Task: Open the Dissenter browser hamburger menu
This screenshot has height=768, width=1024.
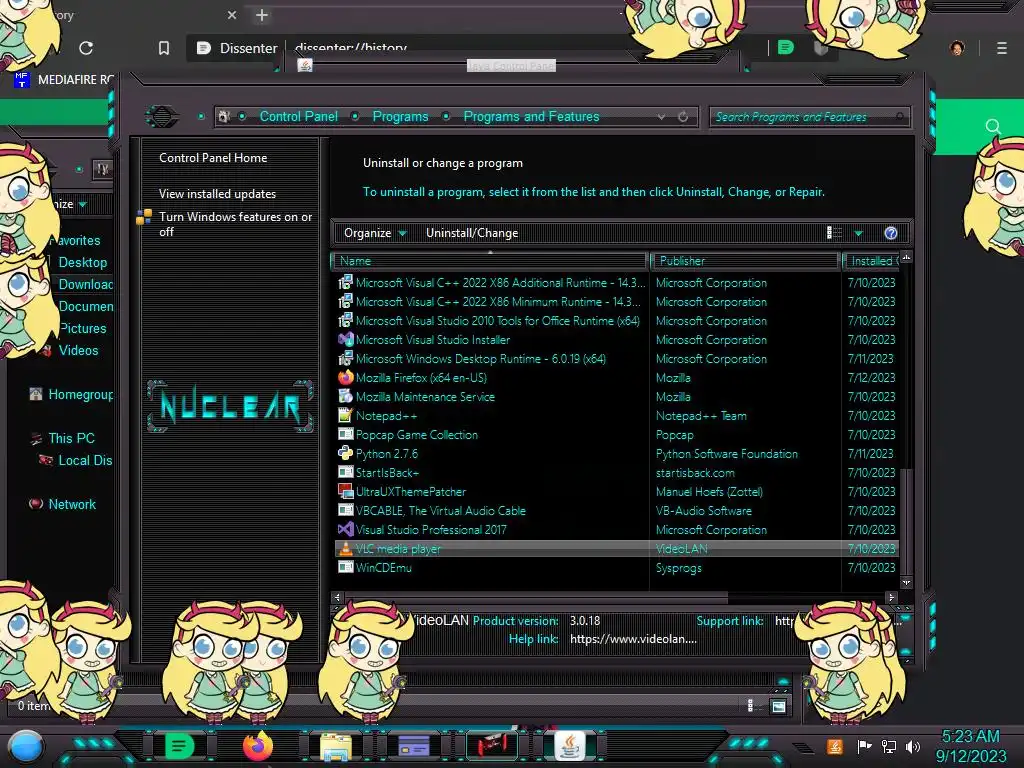Action: (x=1002, y=48)
